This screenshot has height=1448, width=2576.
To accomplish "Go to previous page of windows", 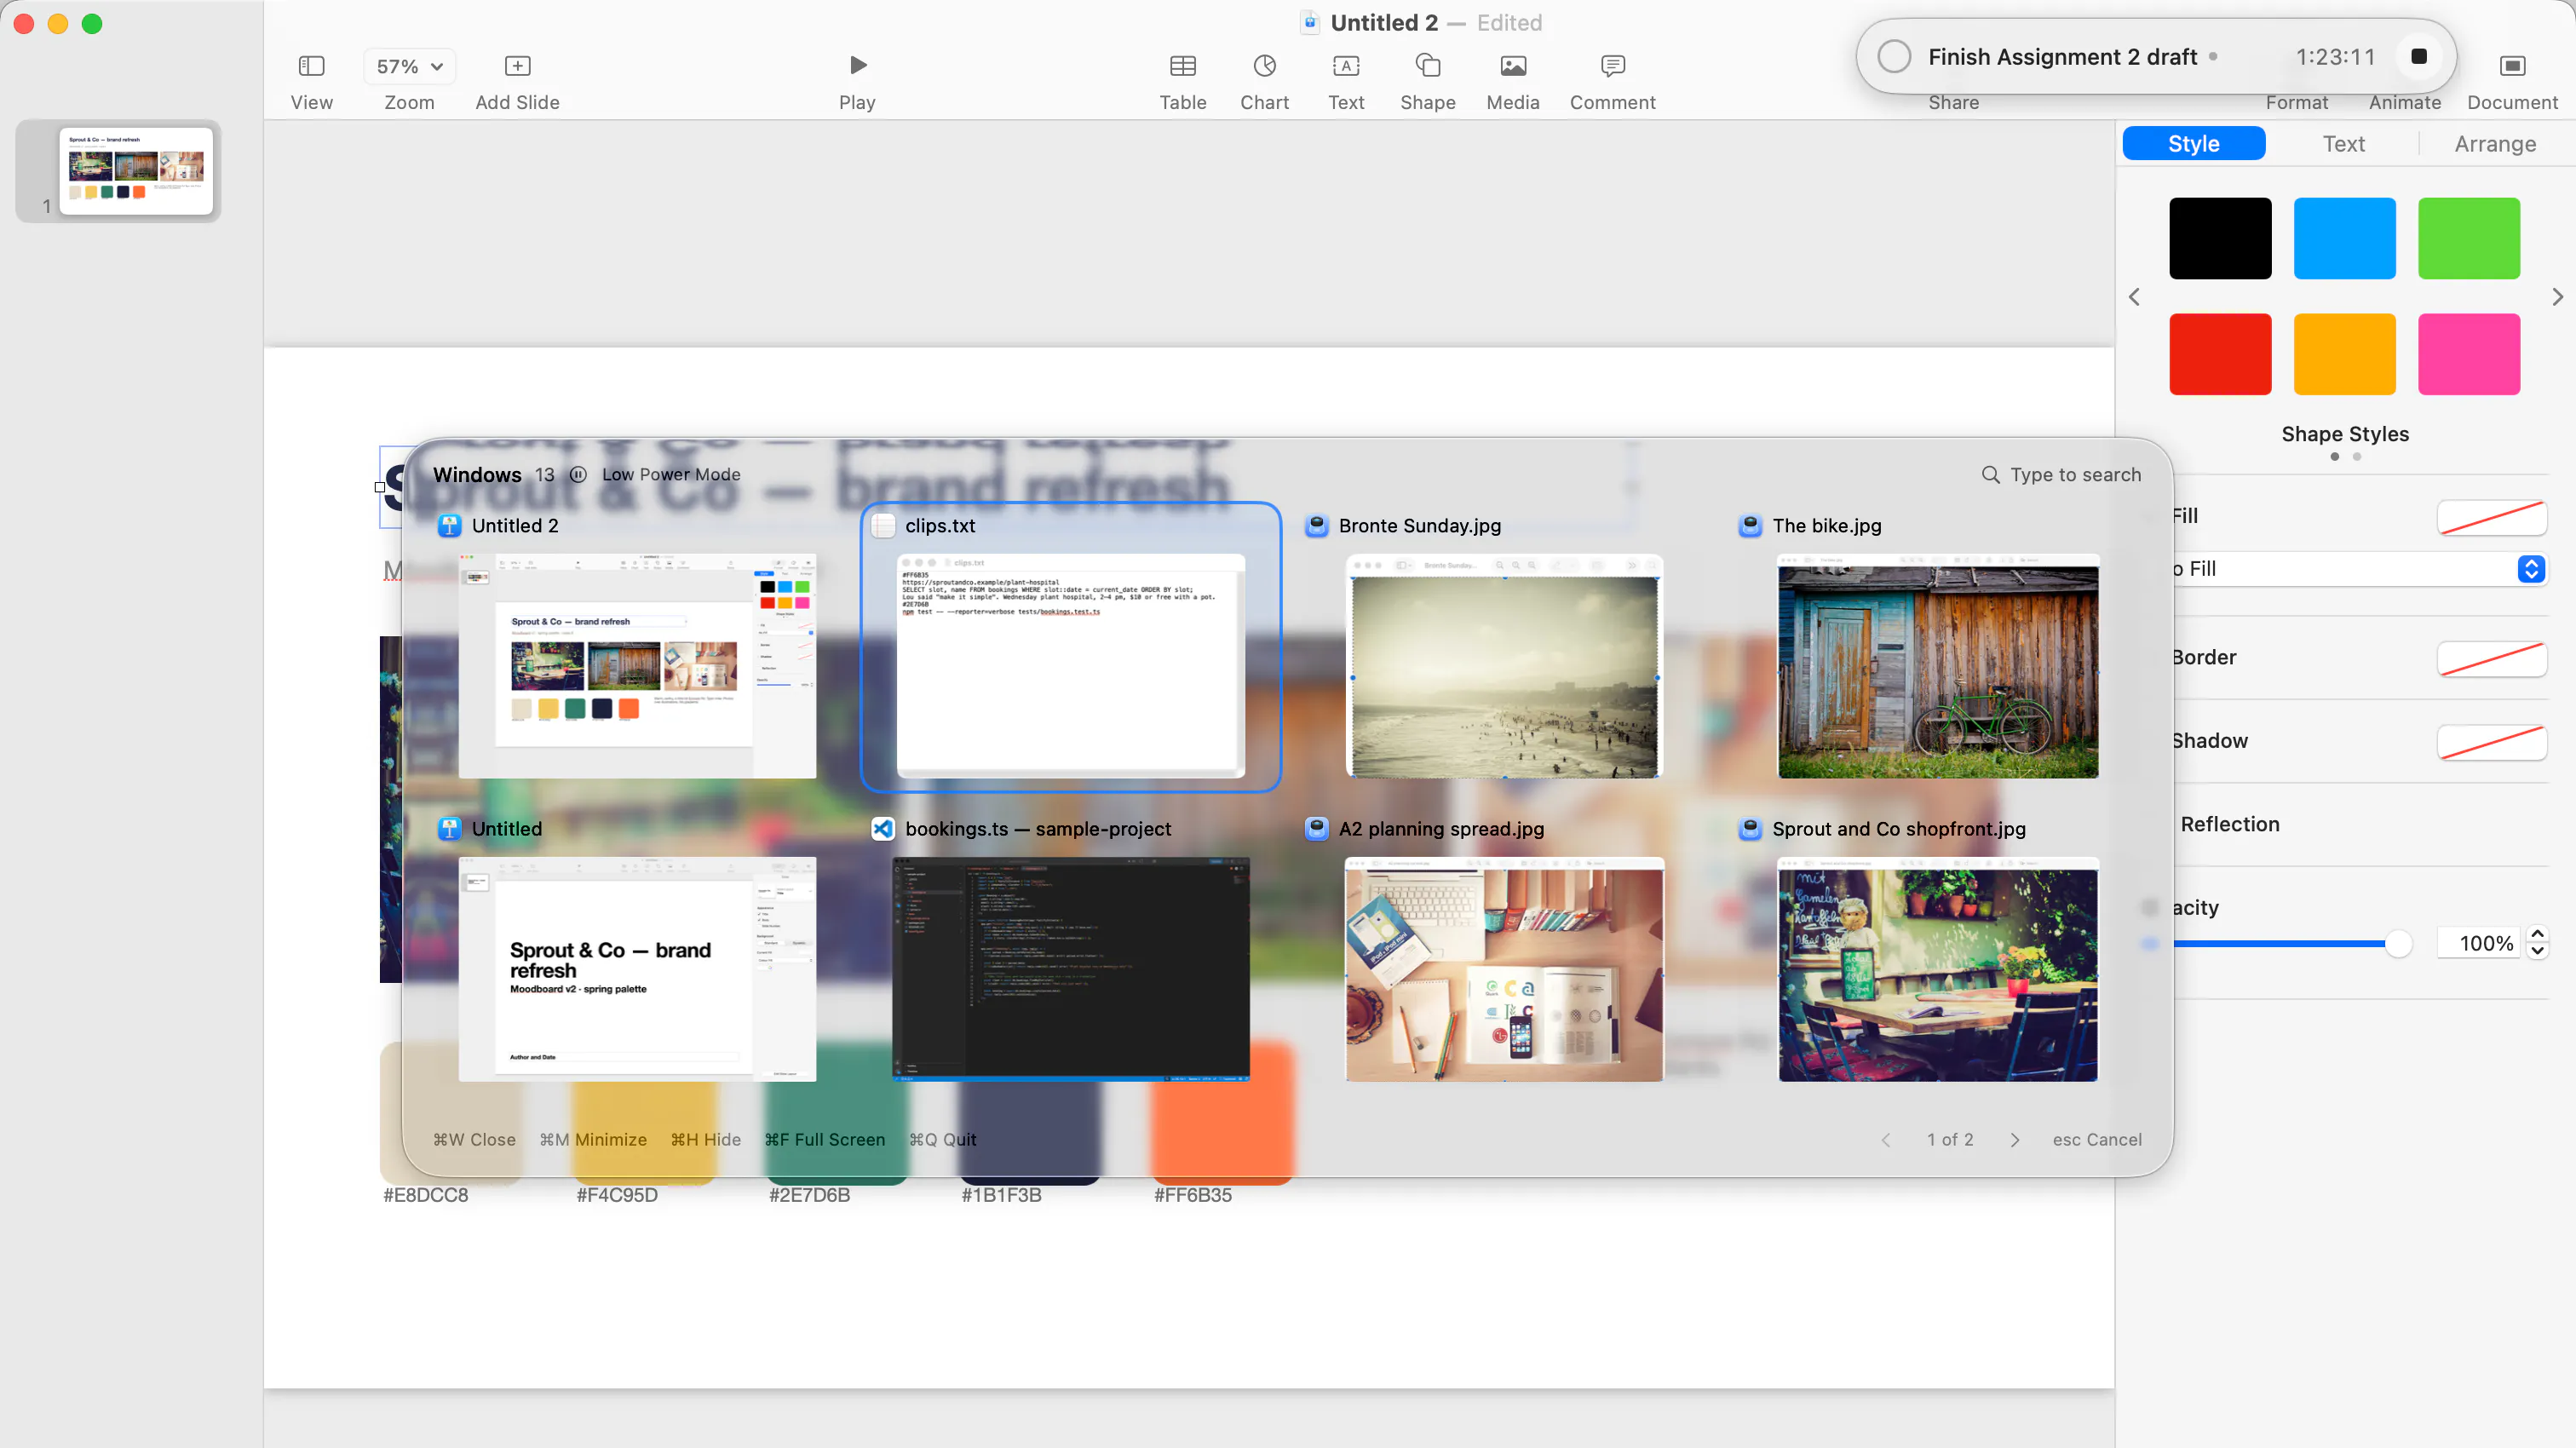I will point(1885,1140).
